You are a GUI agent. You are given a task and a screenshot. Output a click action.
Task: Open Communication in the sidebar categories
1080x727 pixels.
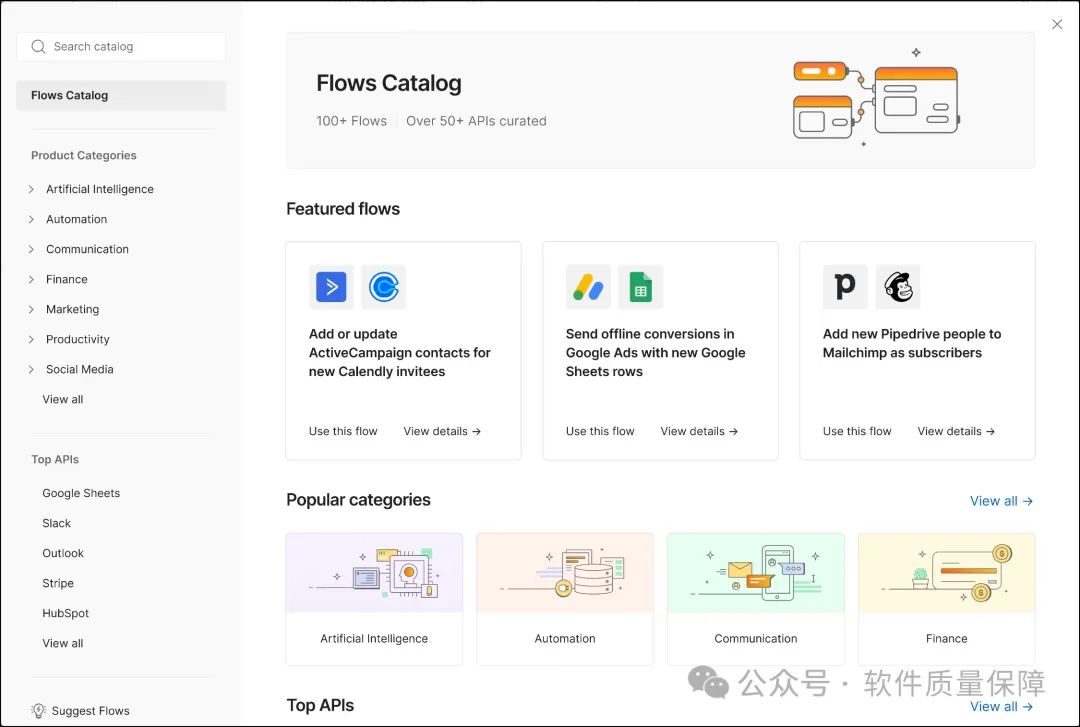87,249
